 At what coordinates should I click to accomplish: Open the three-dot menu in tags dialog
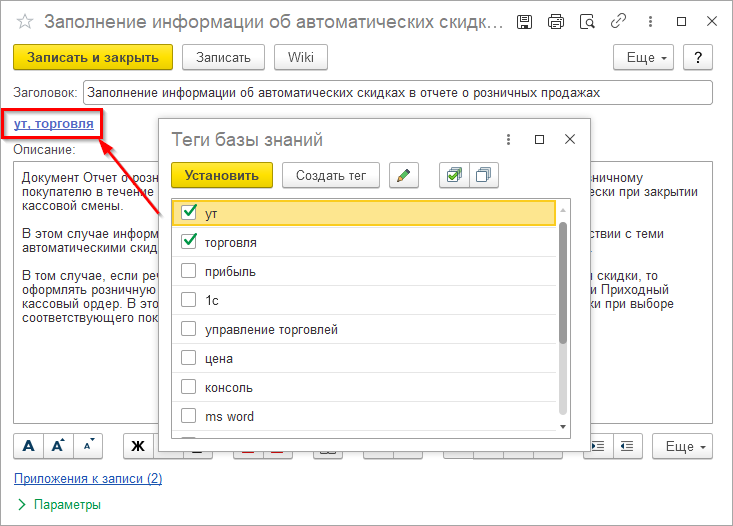tap(508, 140)
